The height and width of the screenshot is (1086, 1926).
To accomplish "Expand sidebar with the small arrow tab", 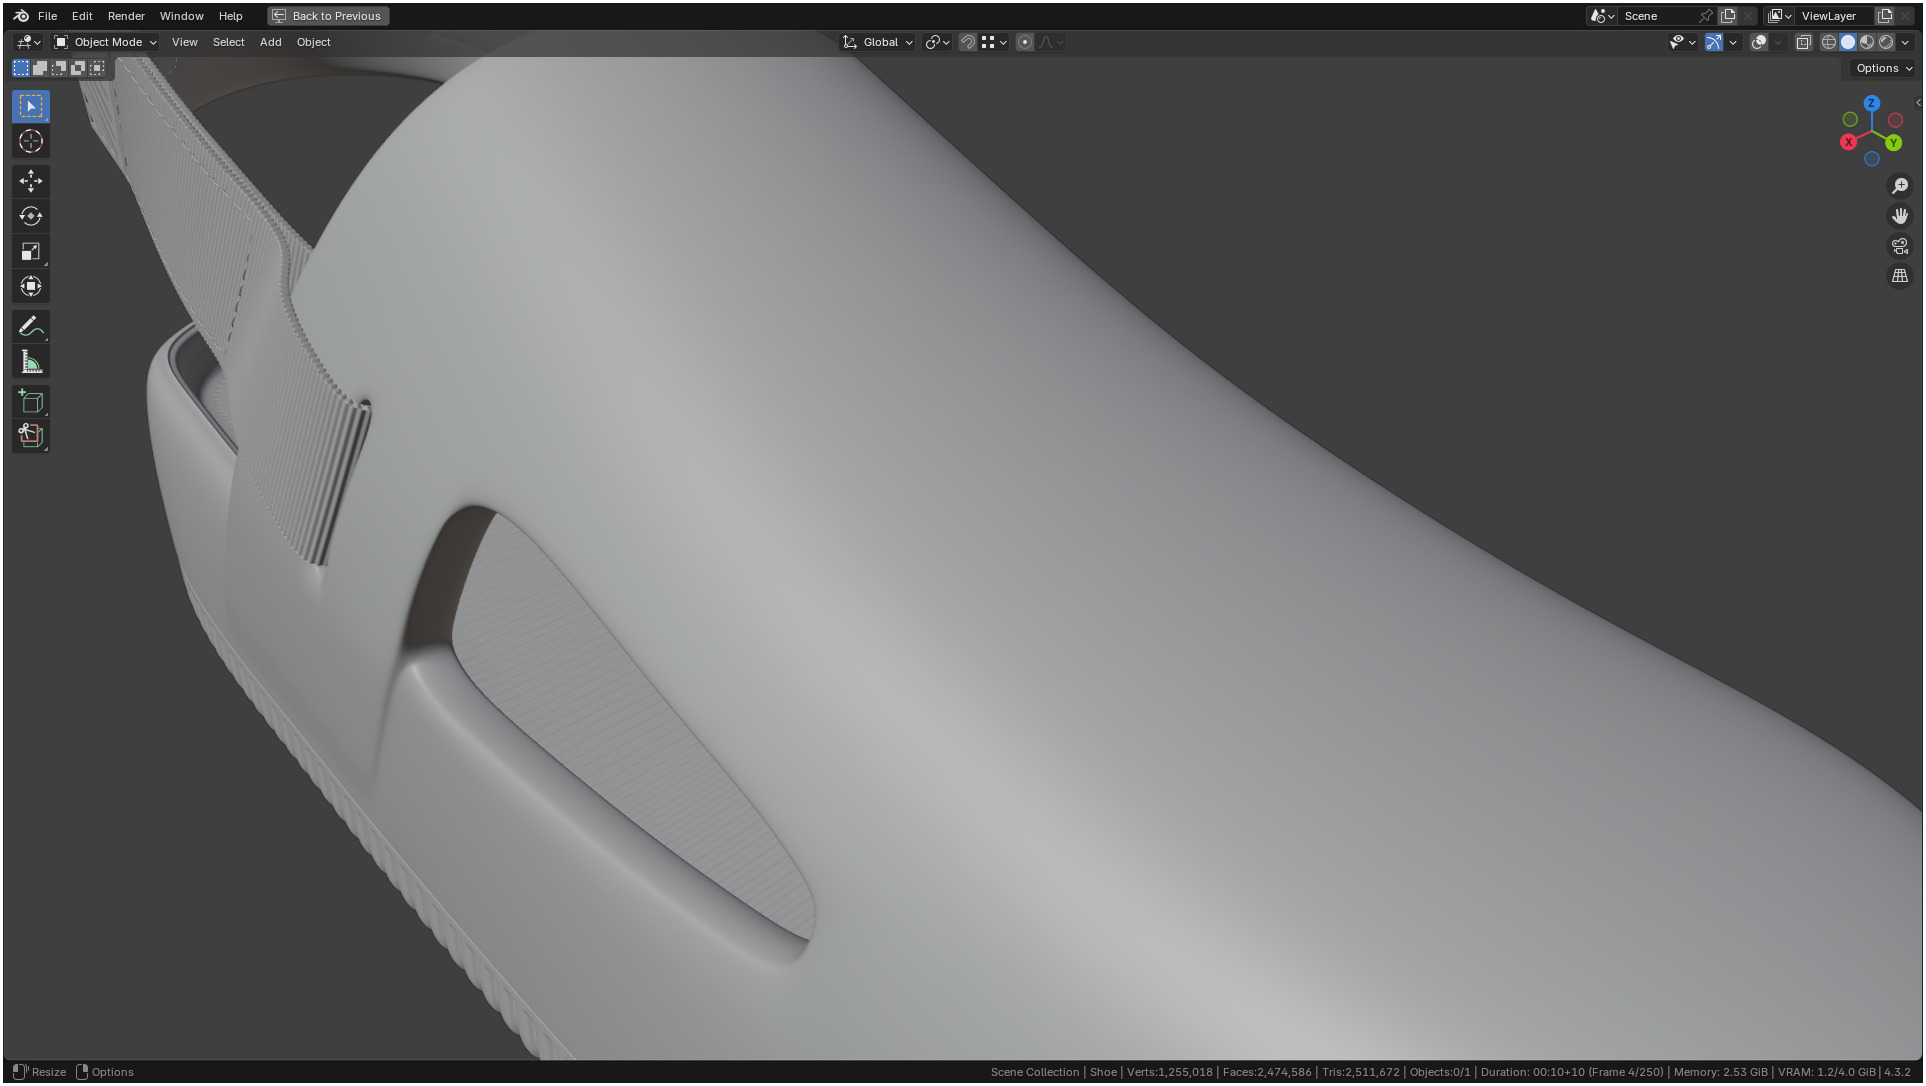I will (1917, 102).
